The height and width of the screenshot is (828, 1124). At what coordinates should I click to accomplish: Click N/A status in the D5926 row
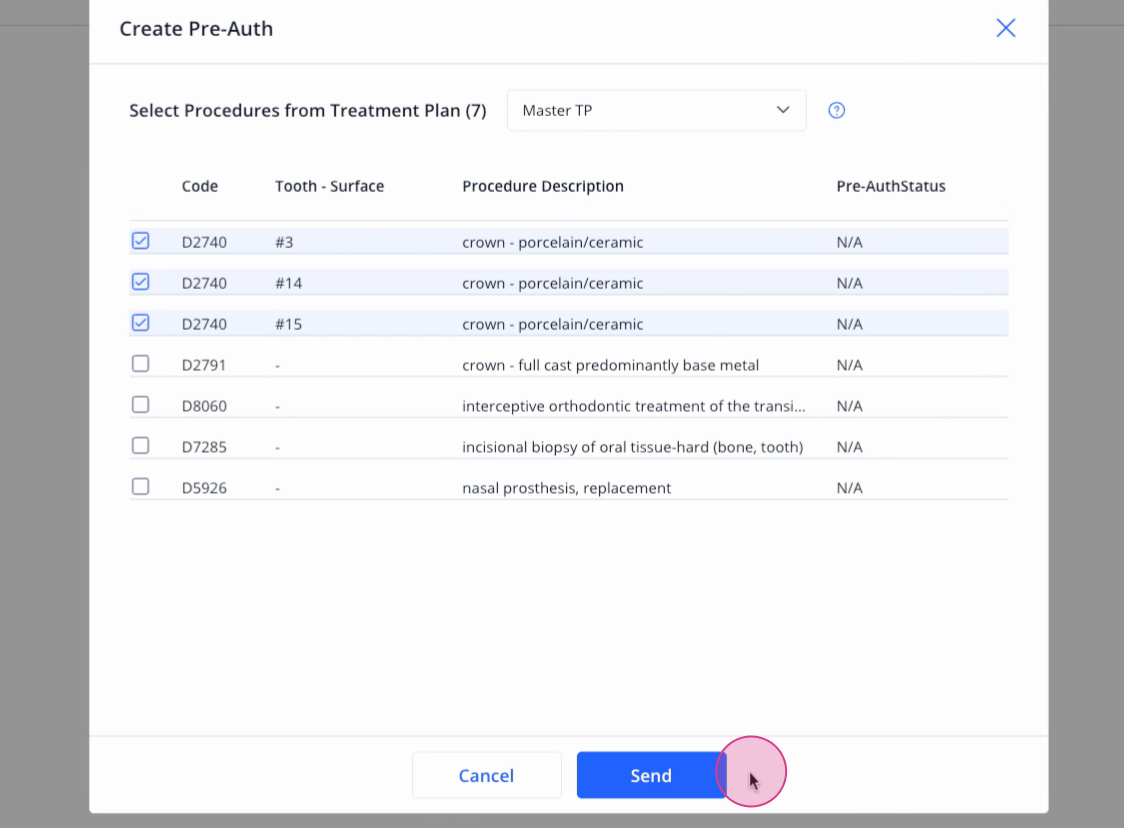pyautogui.click(x=849, y=487)
